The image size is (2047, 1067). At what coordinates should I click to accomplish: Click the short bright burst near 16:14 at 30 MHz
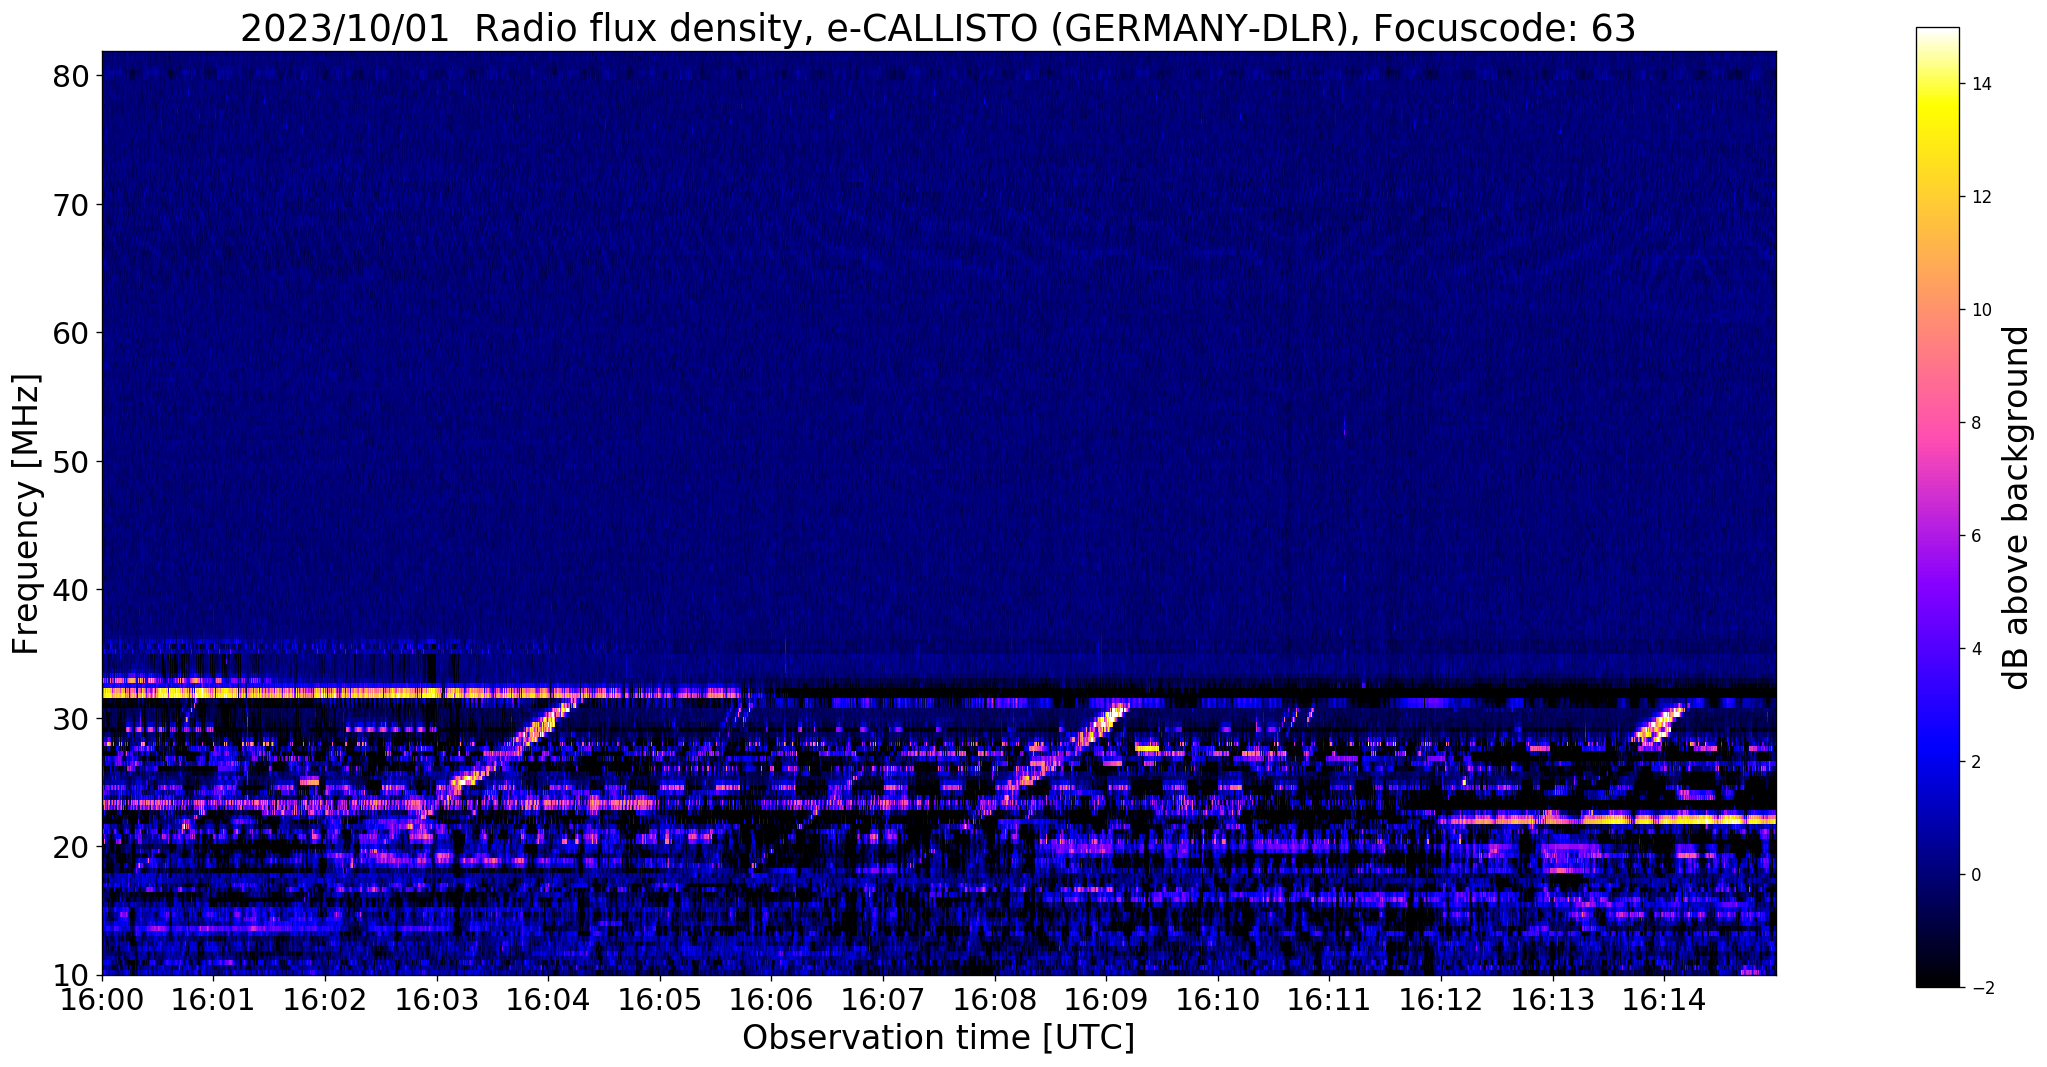tap(1660, 724)
